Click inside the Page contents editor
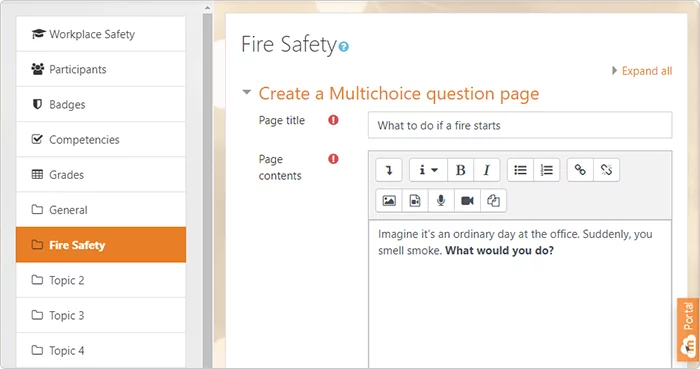The image size is (700, 369). click(520, 294)
